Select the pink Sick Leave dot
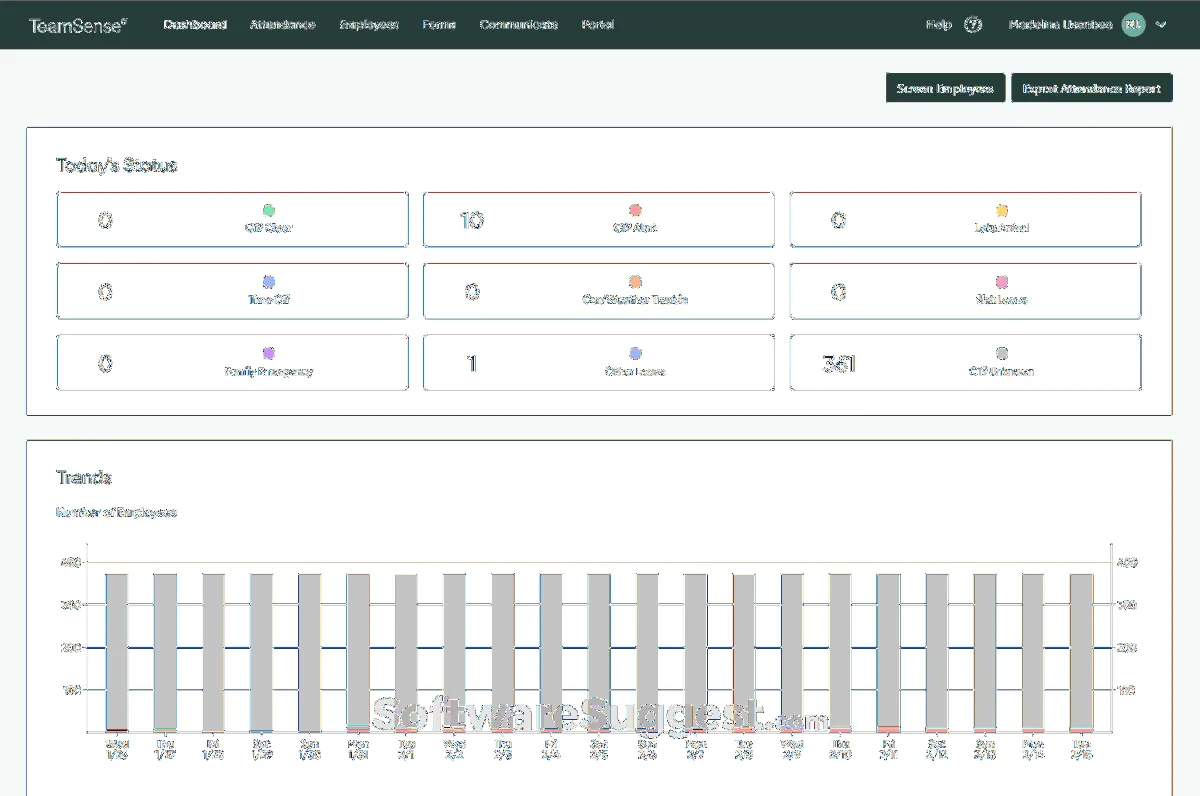The width and height of the screenshot is (1200, 796). point(1002,282)
